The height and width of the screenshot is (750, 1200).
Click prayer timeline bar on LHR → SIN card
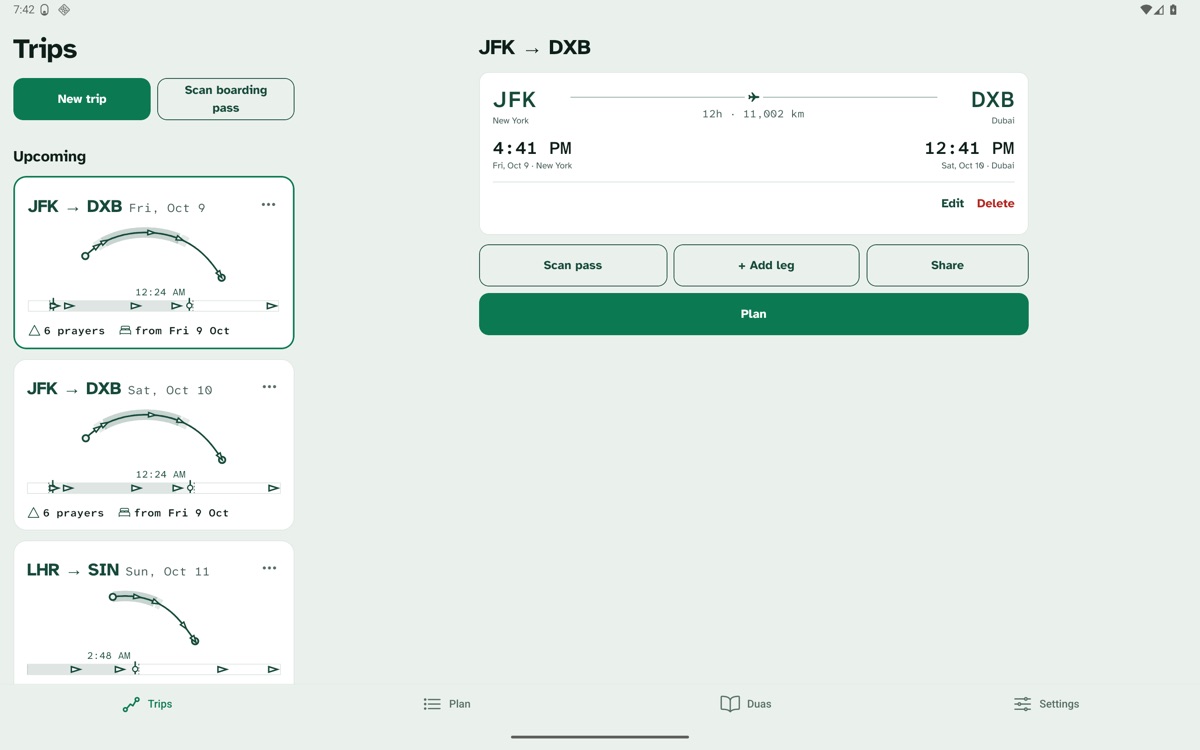[x=153, y=669]
